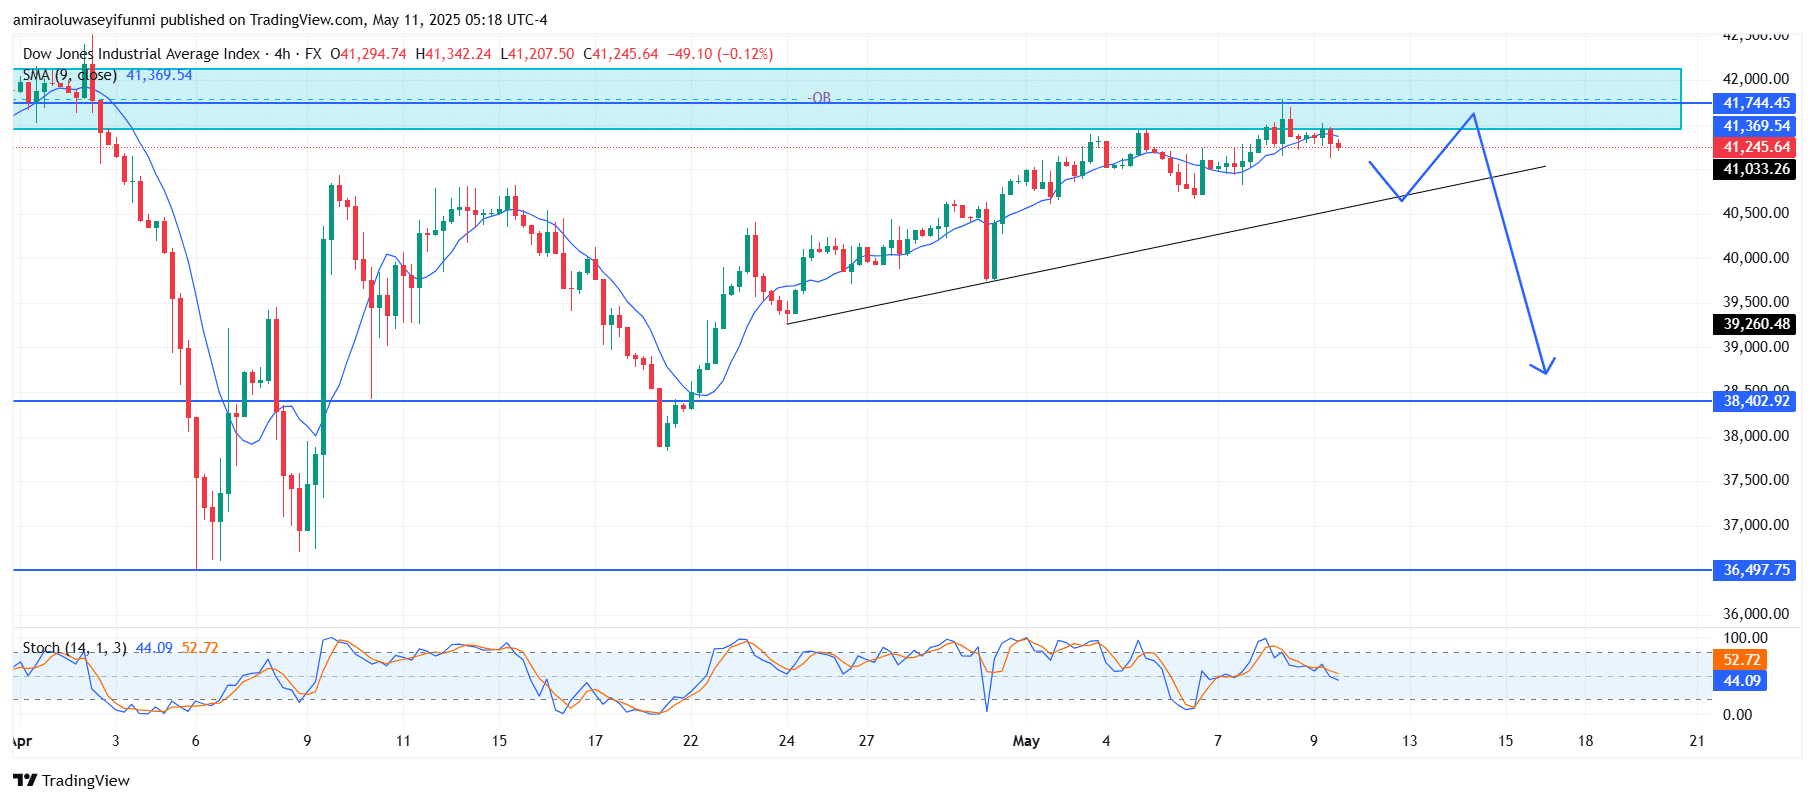Click the 39,500.00 price scale value
This screenshot has width=1815, height=802.
coord(1755,302)
